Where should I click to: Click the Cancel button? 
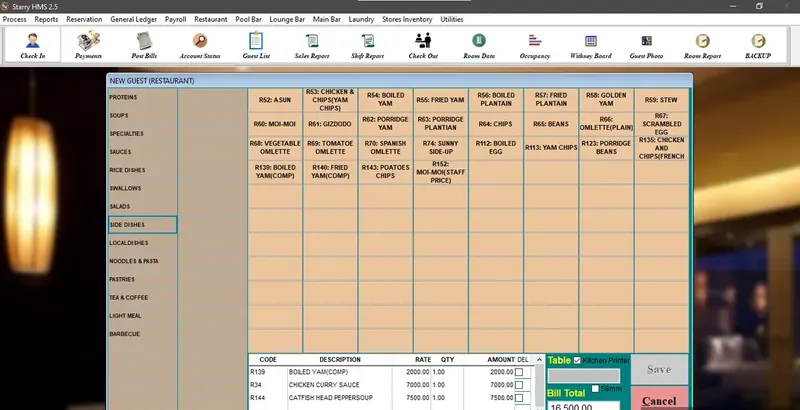coord(659,399)
